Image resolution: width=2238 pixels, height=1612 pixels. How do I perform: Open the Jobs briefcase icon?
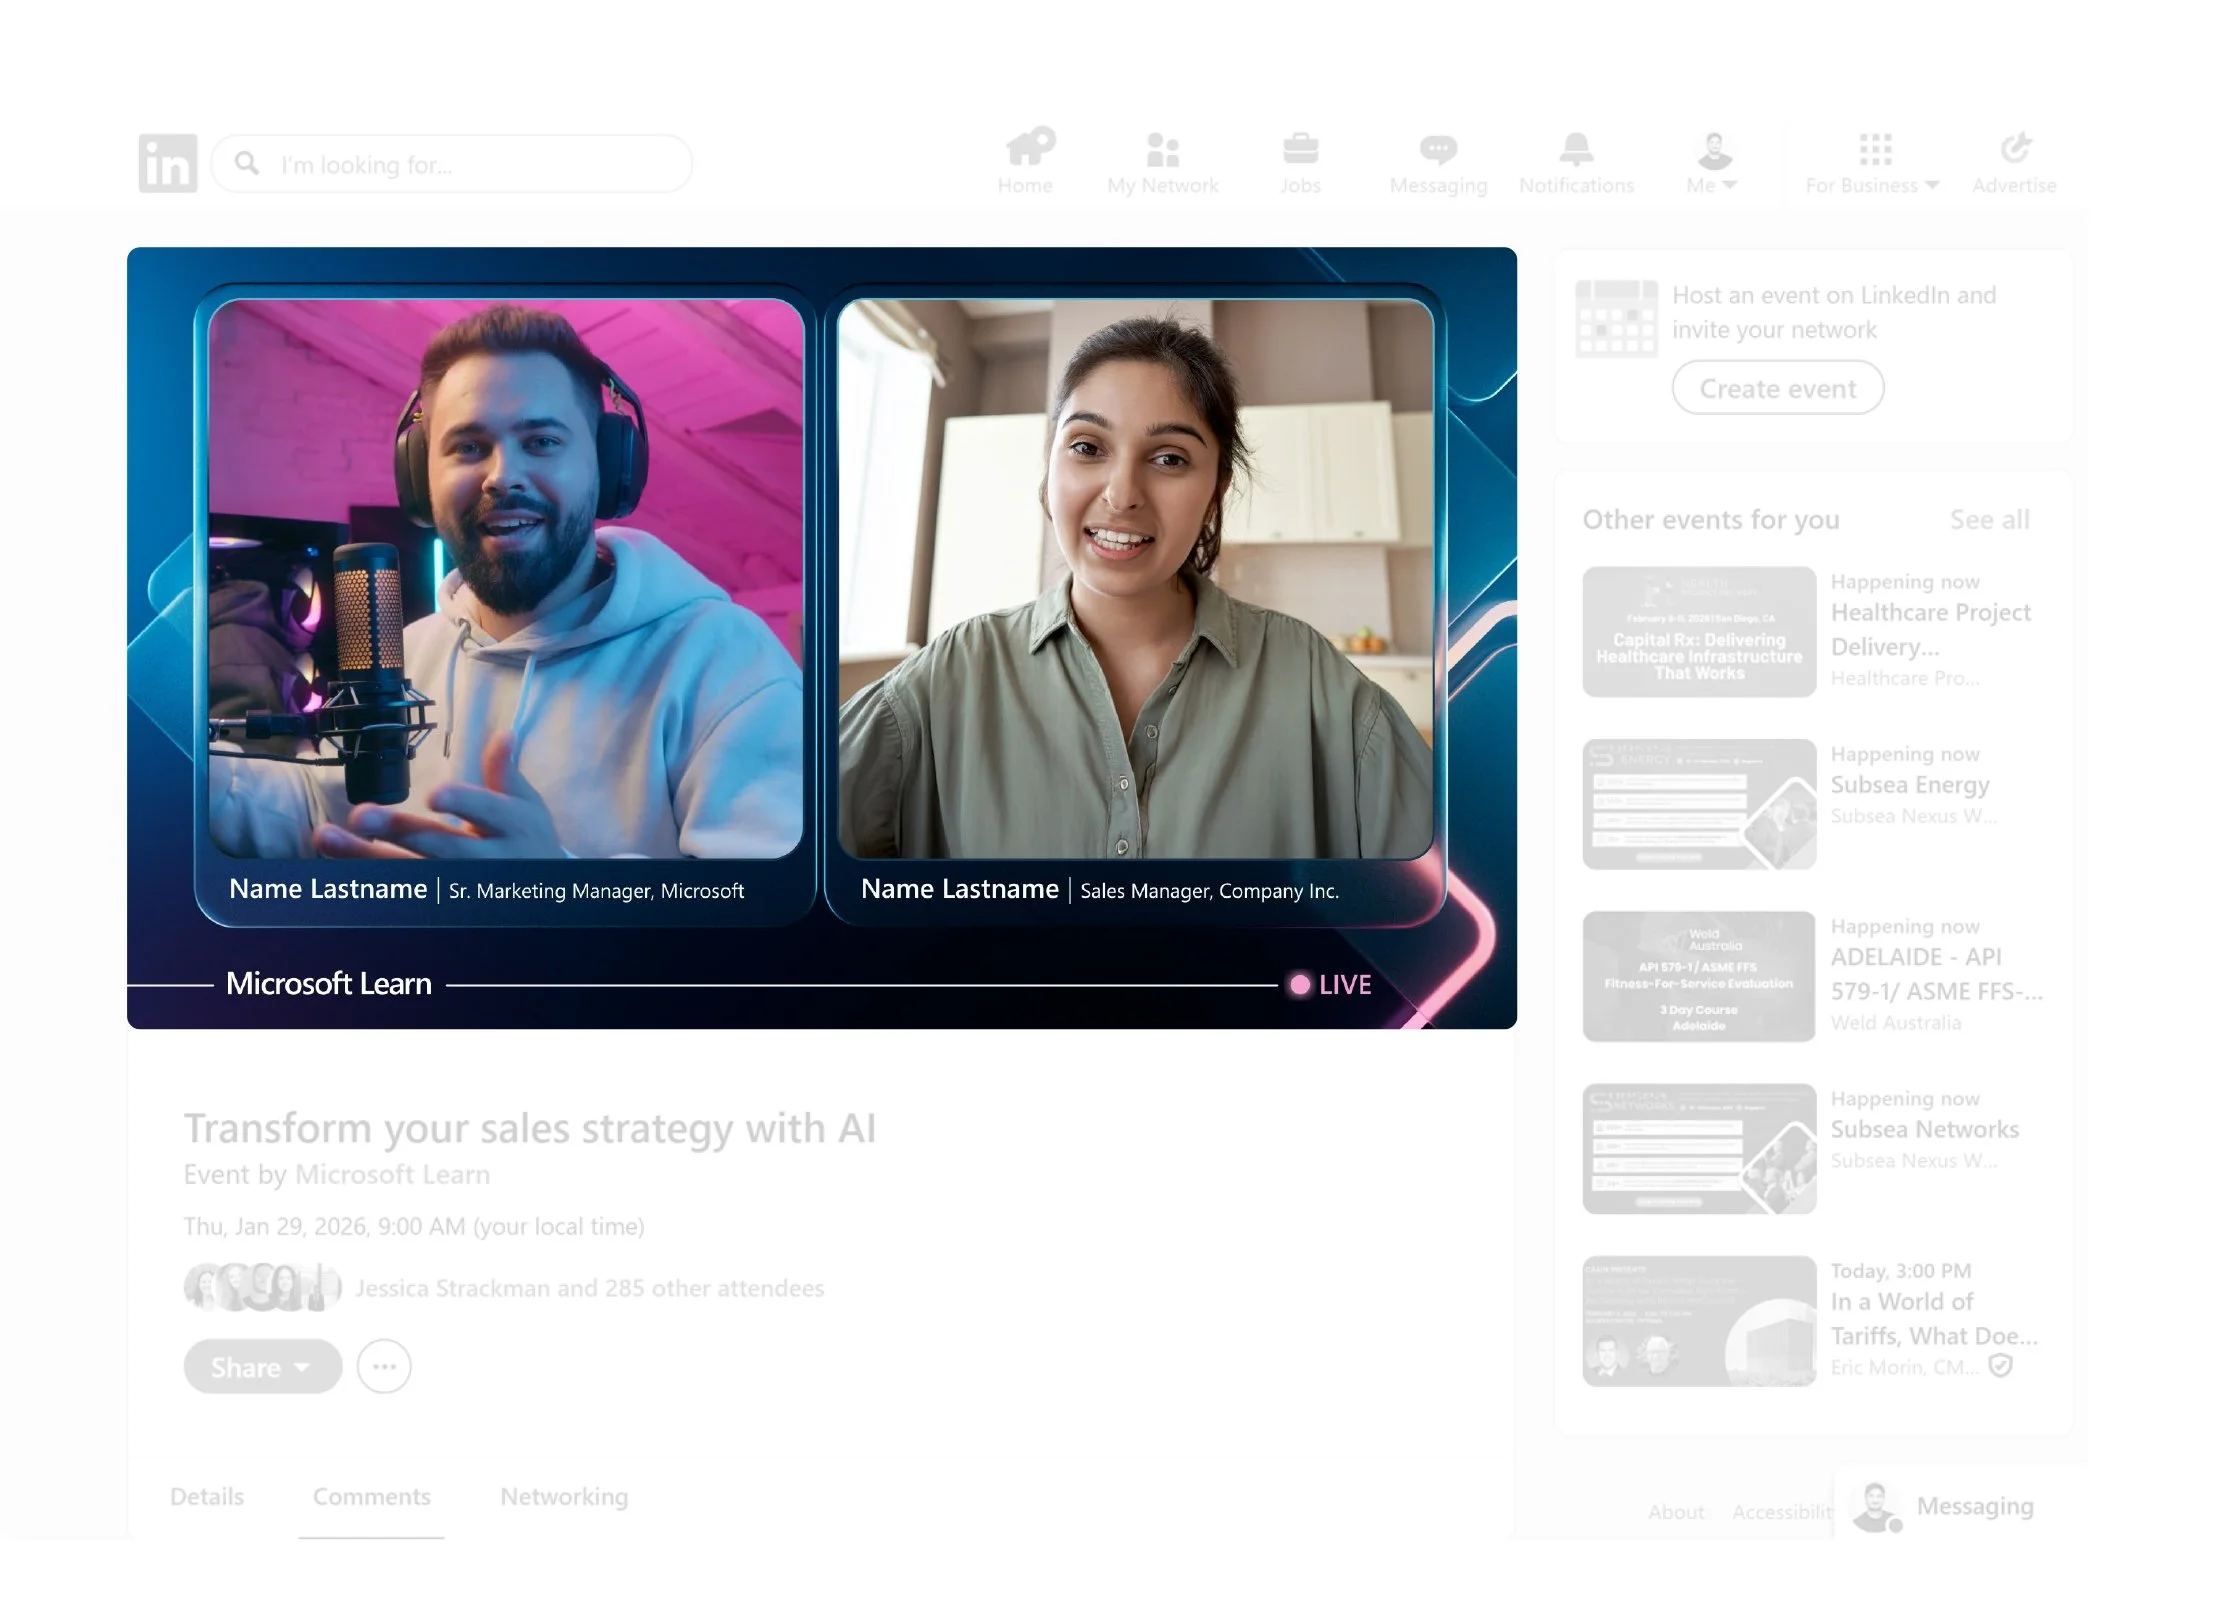[1300, 150]
